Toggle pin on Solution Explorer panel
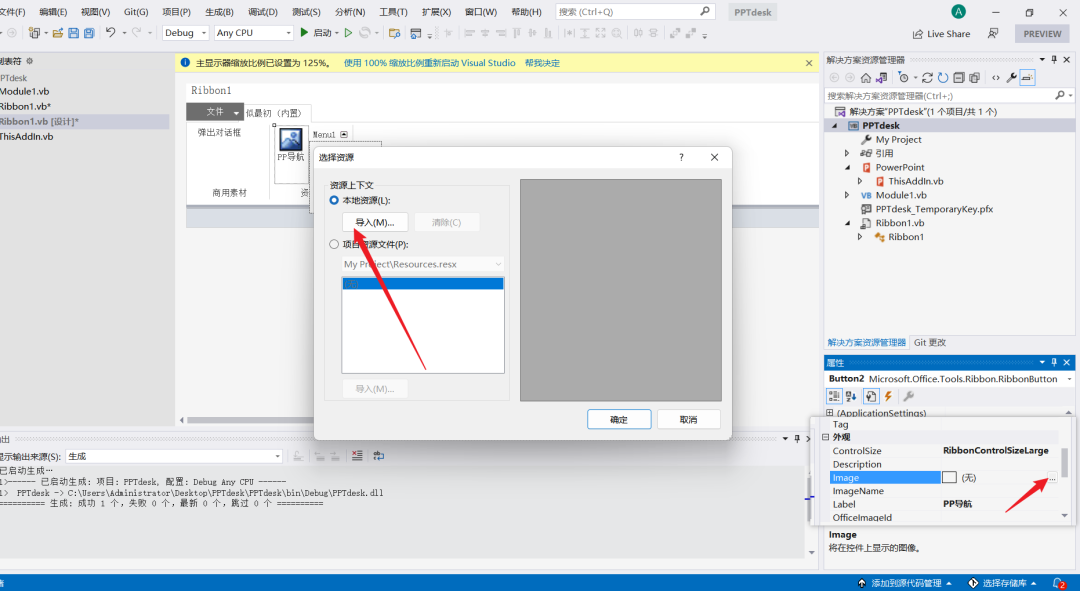1080x591 pixels. tap(1054, 60)
